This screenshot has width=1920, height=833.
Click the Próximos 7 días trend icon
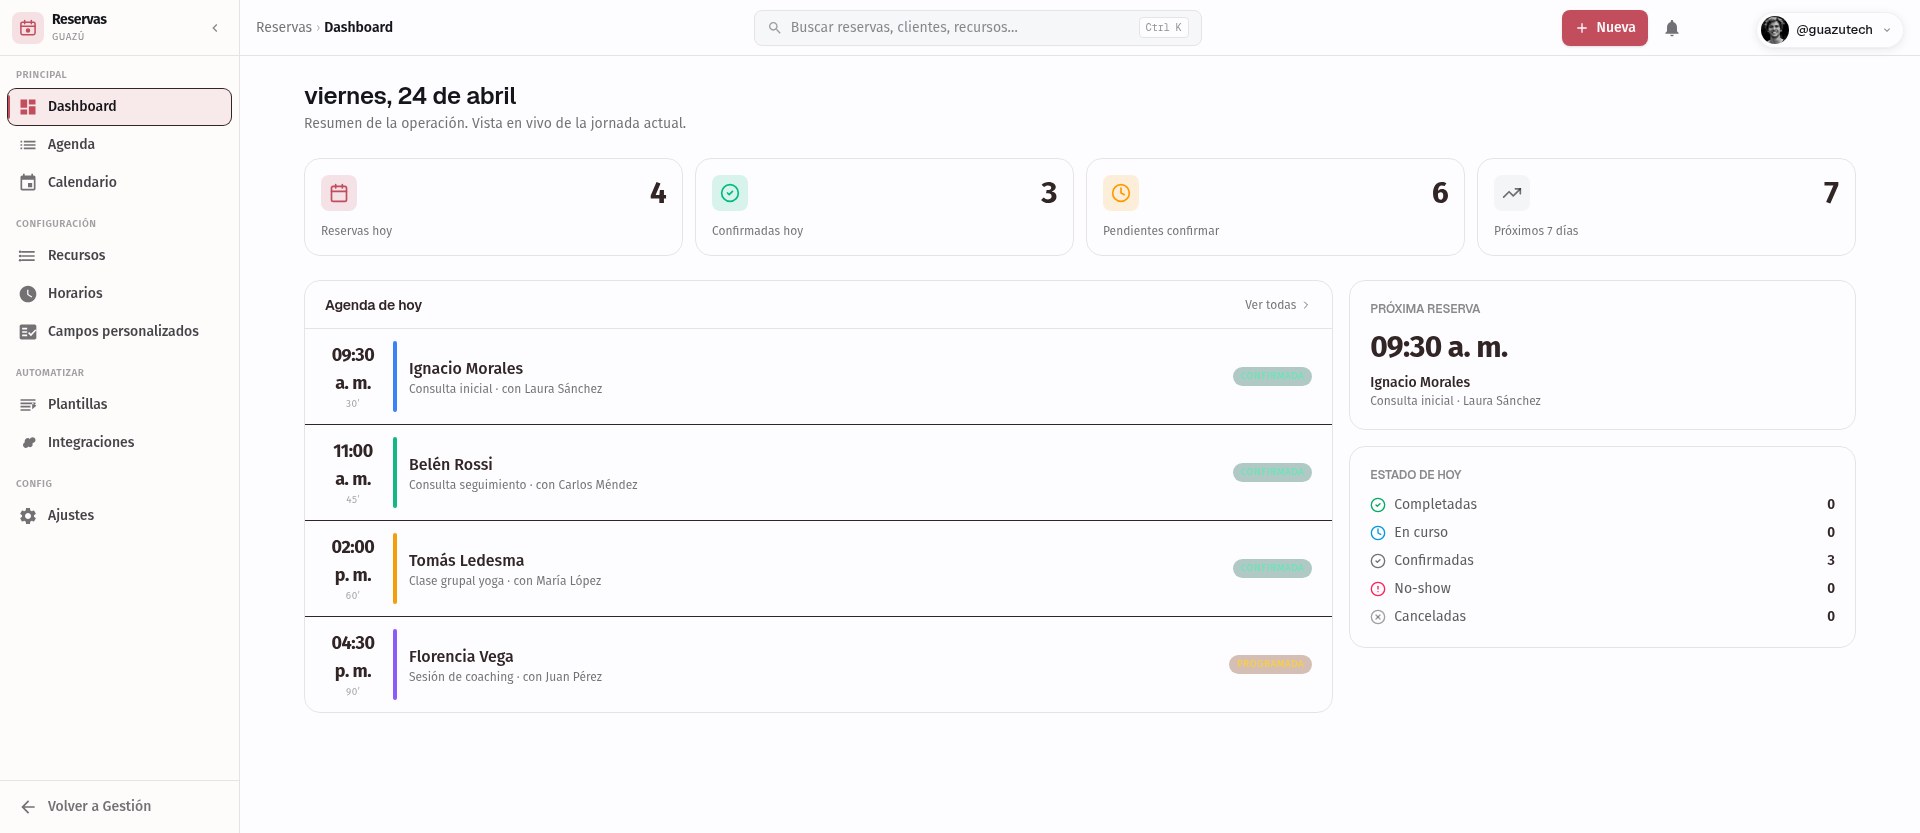pyautogui.click(x=1512, y=193)
